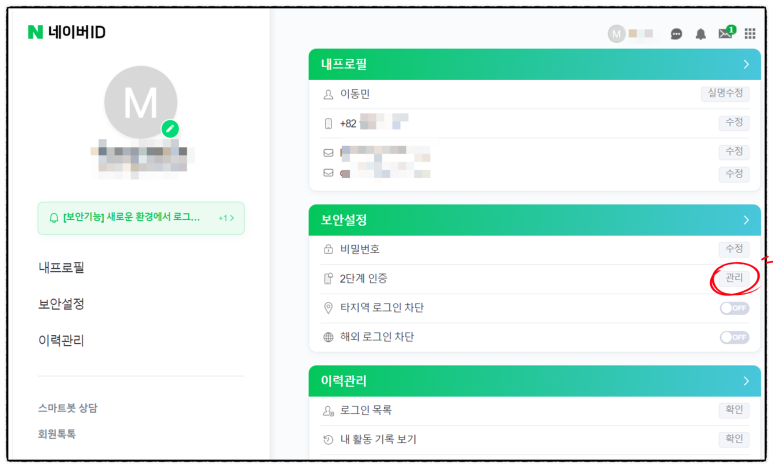Click the bell icon in security alert banner

click(54, 218)
